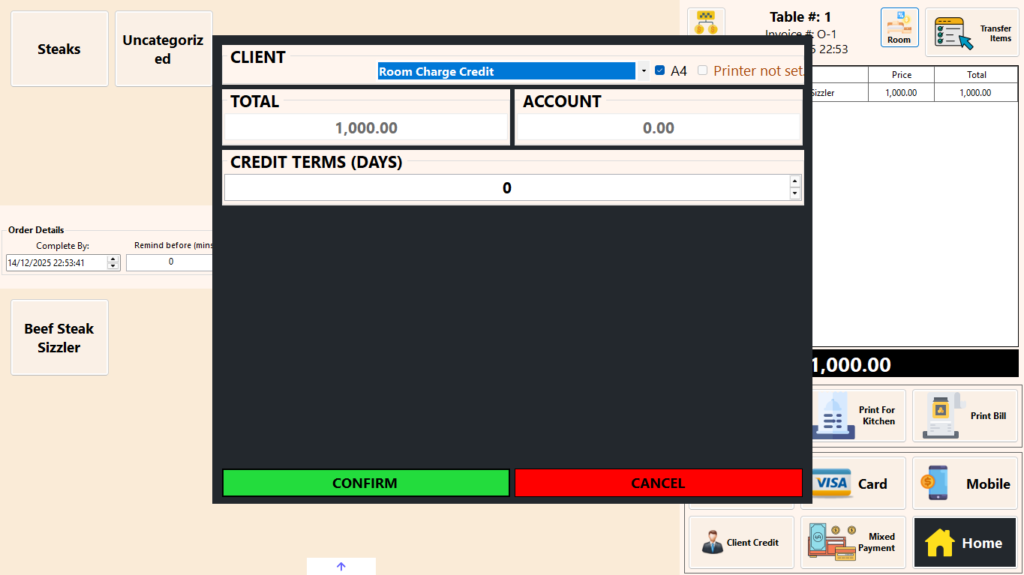The width and height of the screenshot is (1024, 575).
Task: Select the Steaks category
Action: (x=59, y=49)
